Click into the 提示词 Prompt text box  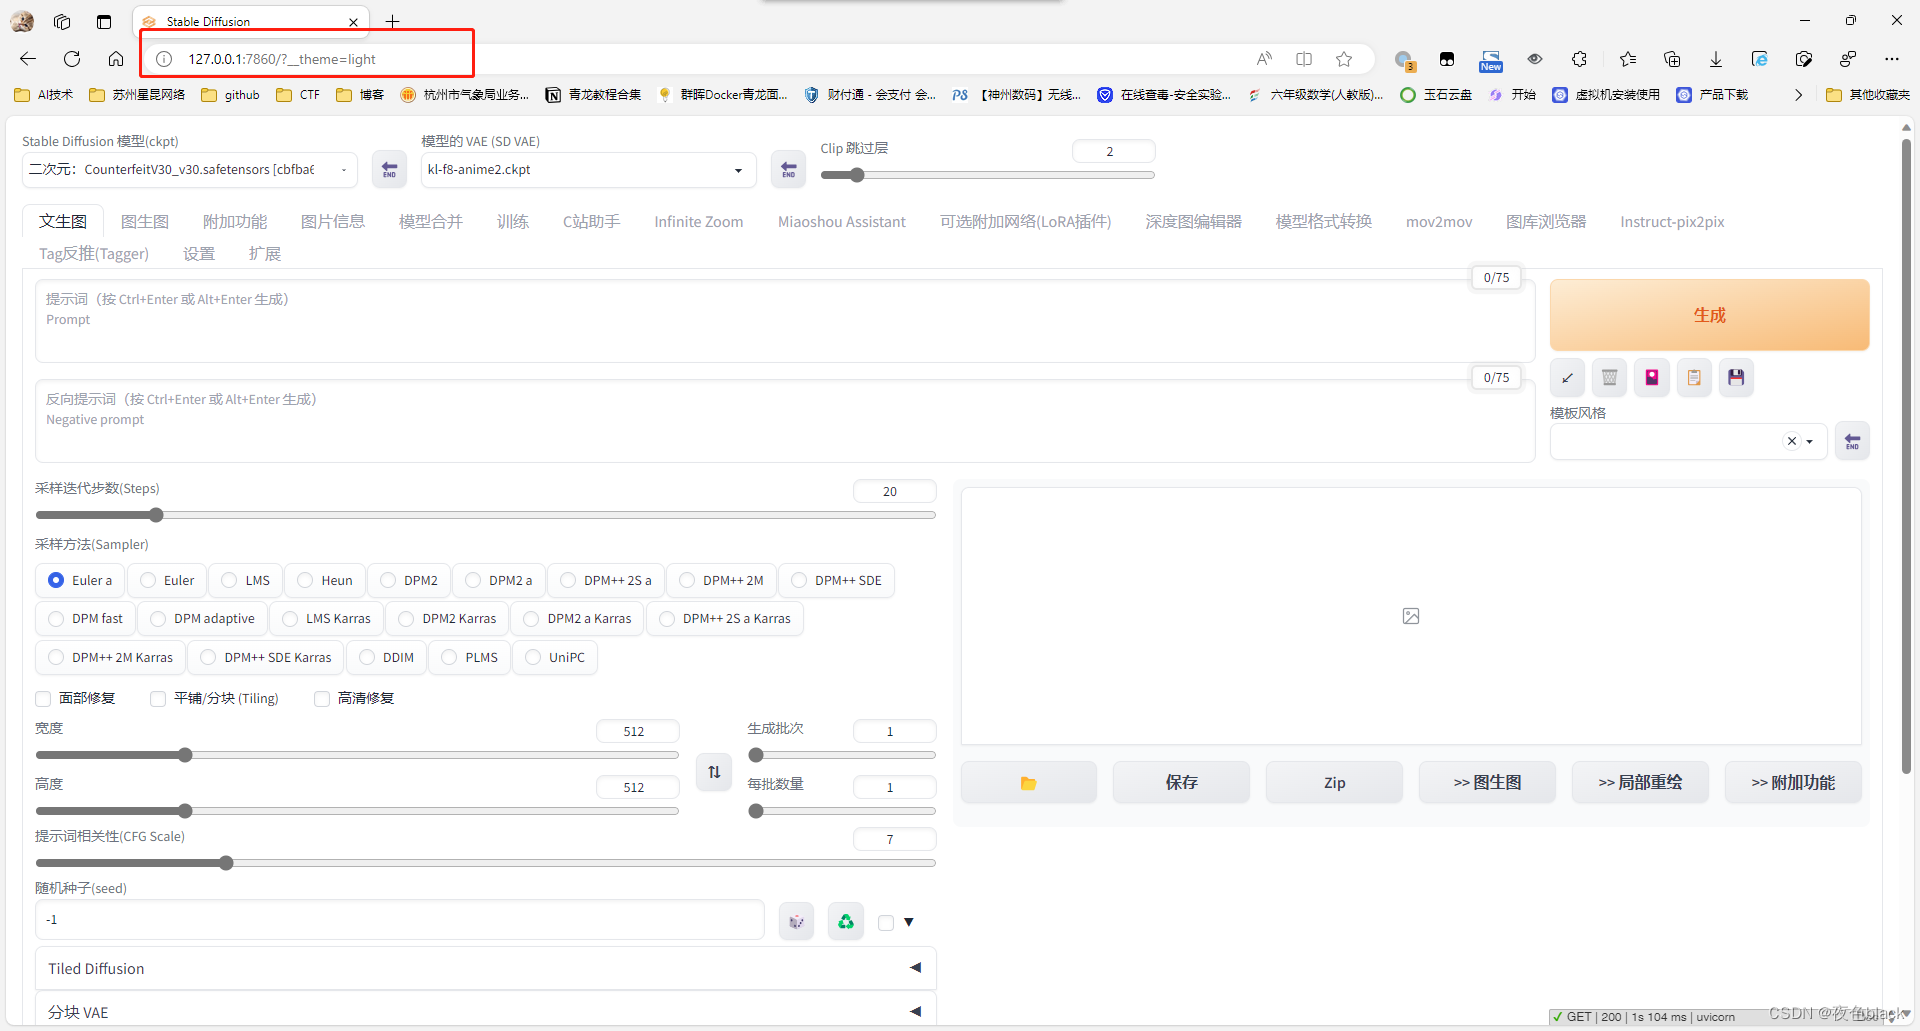pos(785,321)
